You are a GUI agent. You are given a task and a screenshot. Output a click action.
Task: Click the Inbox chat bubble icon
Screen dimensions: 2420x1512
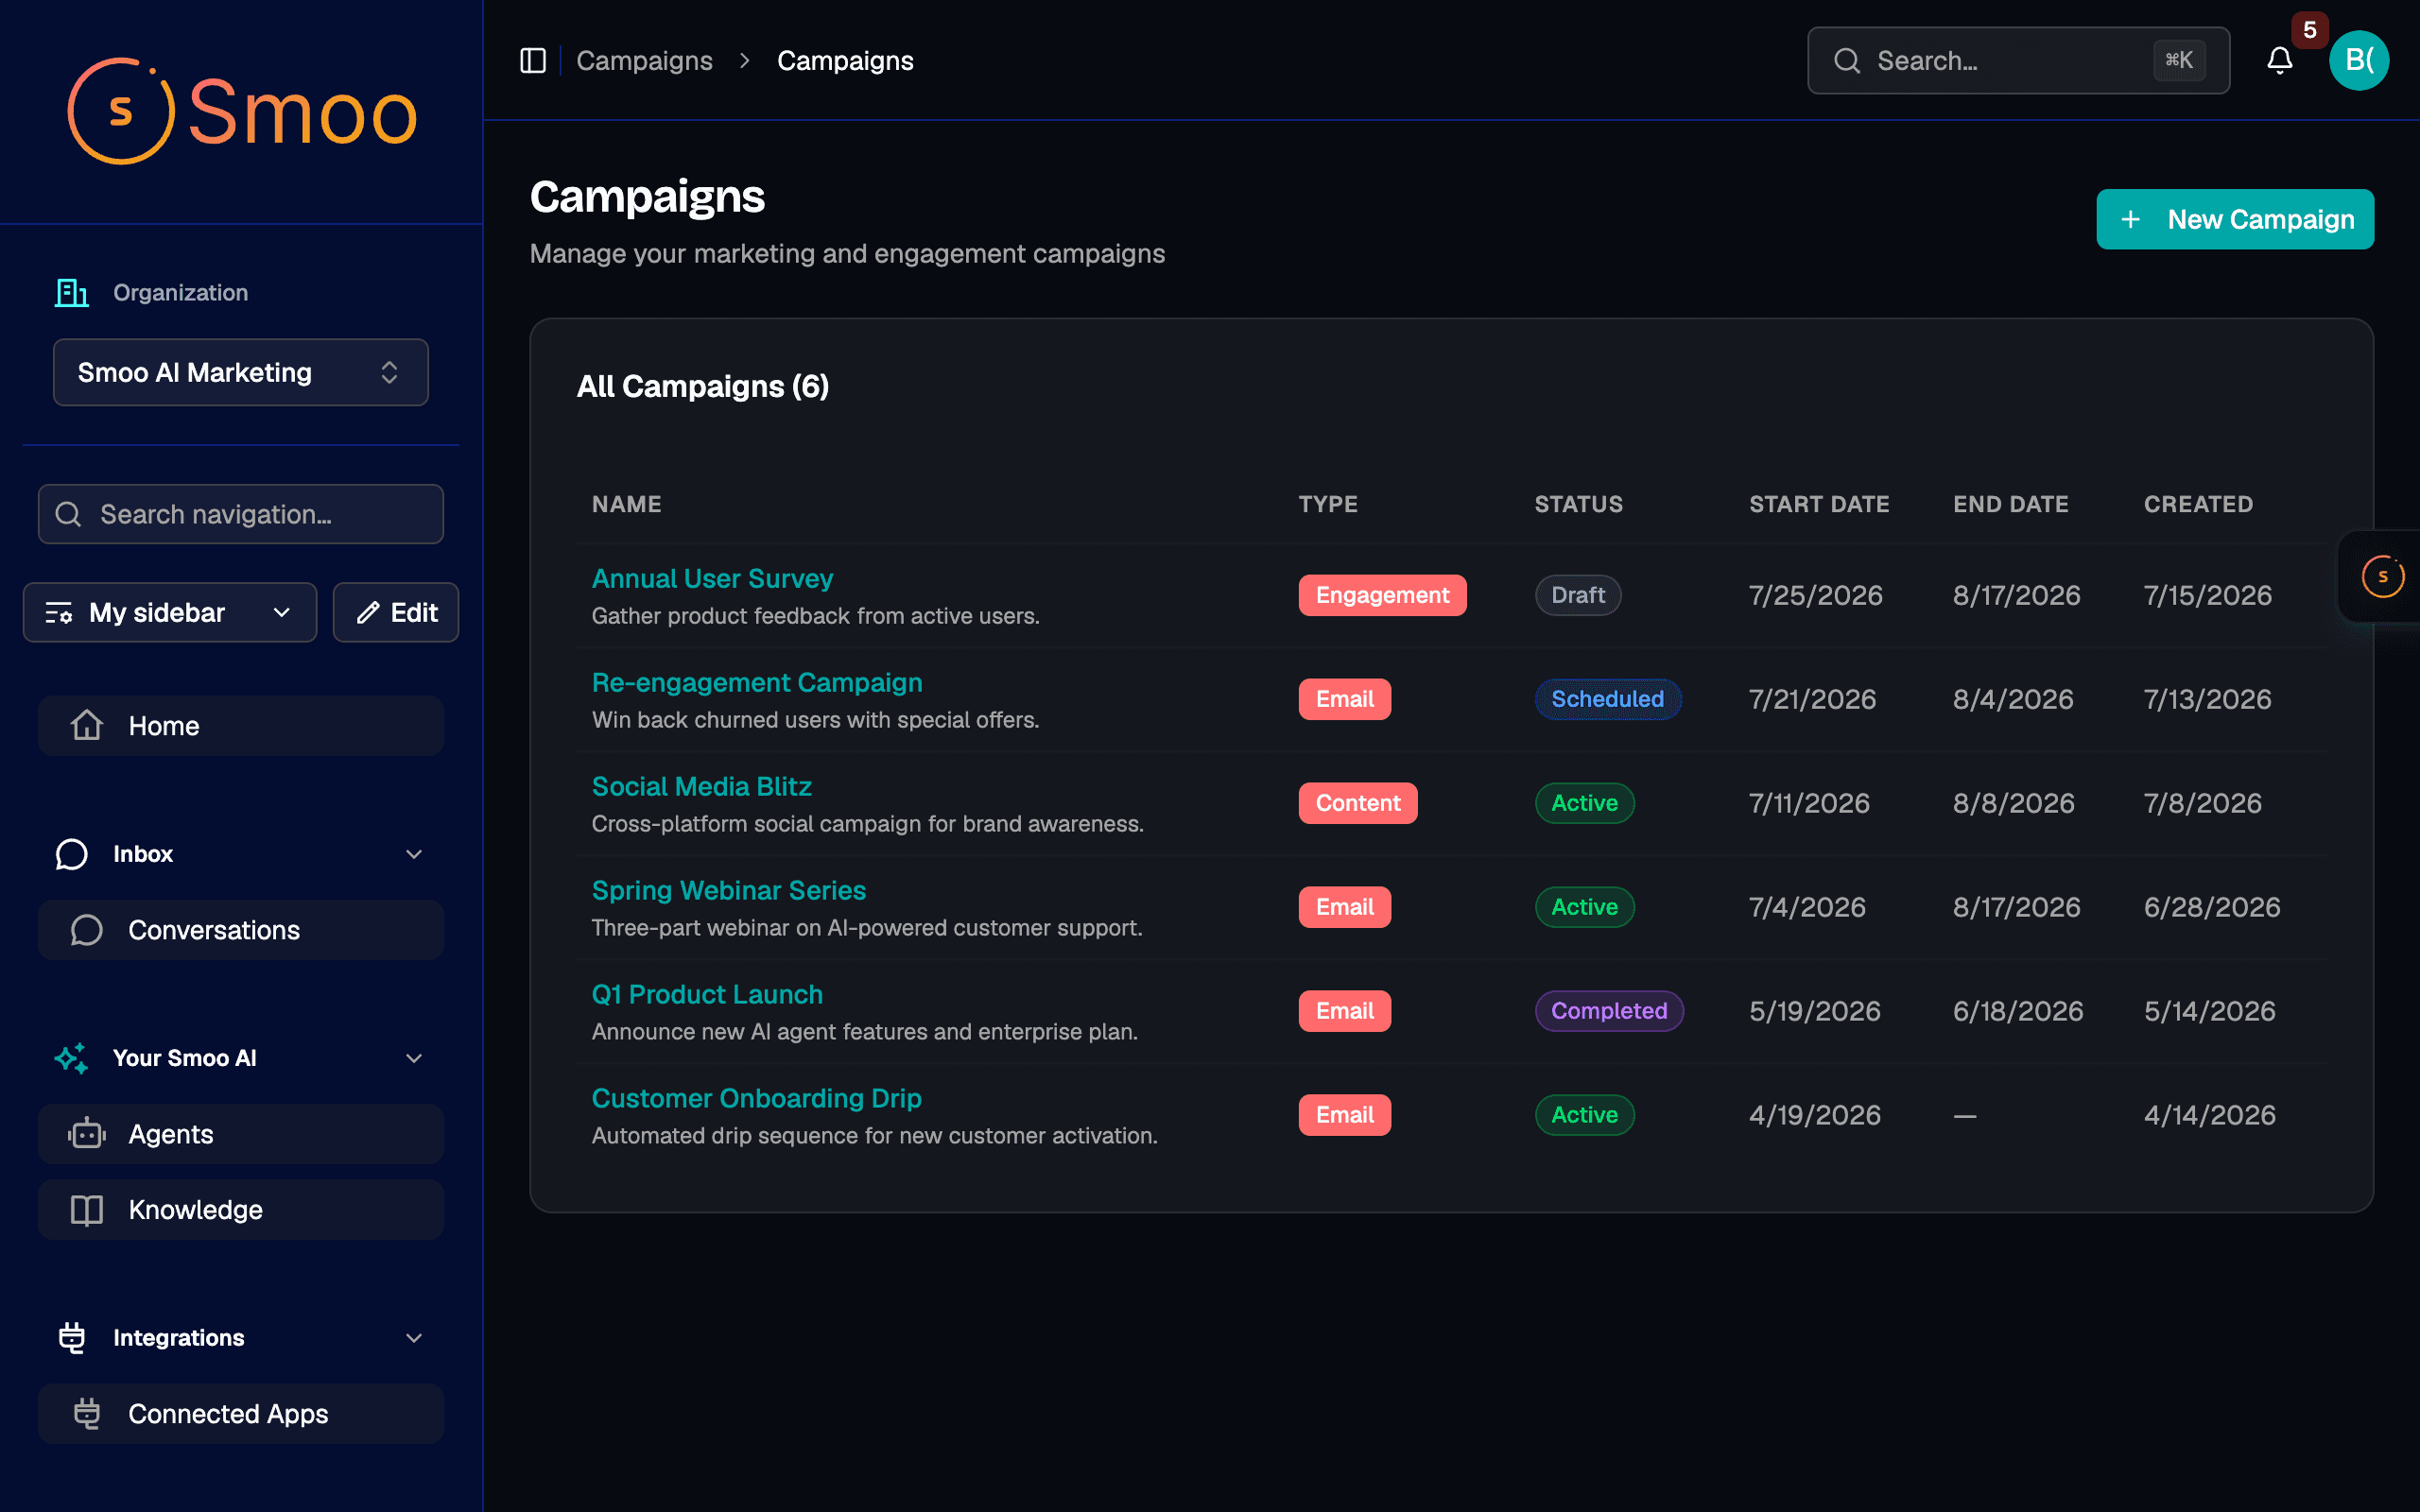(71, 854)
